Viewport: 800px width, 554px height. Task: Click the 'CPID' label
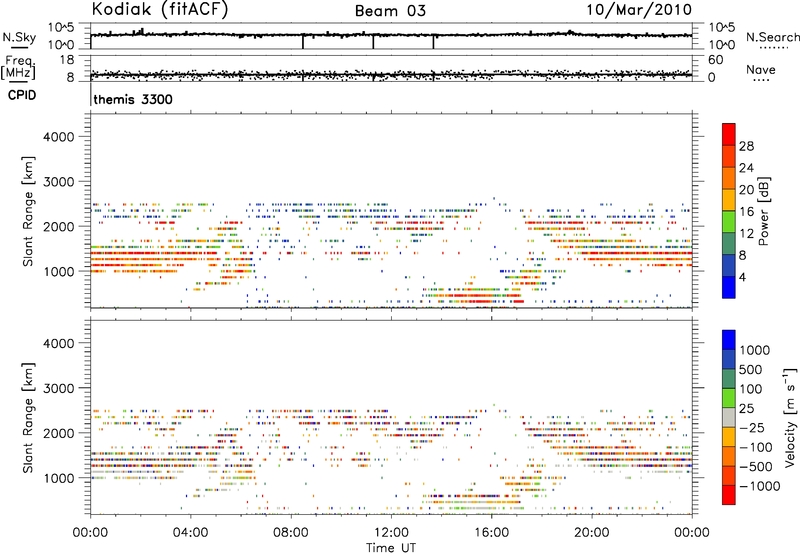(21, 95)
